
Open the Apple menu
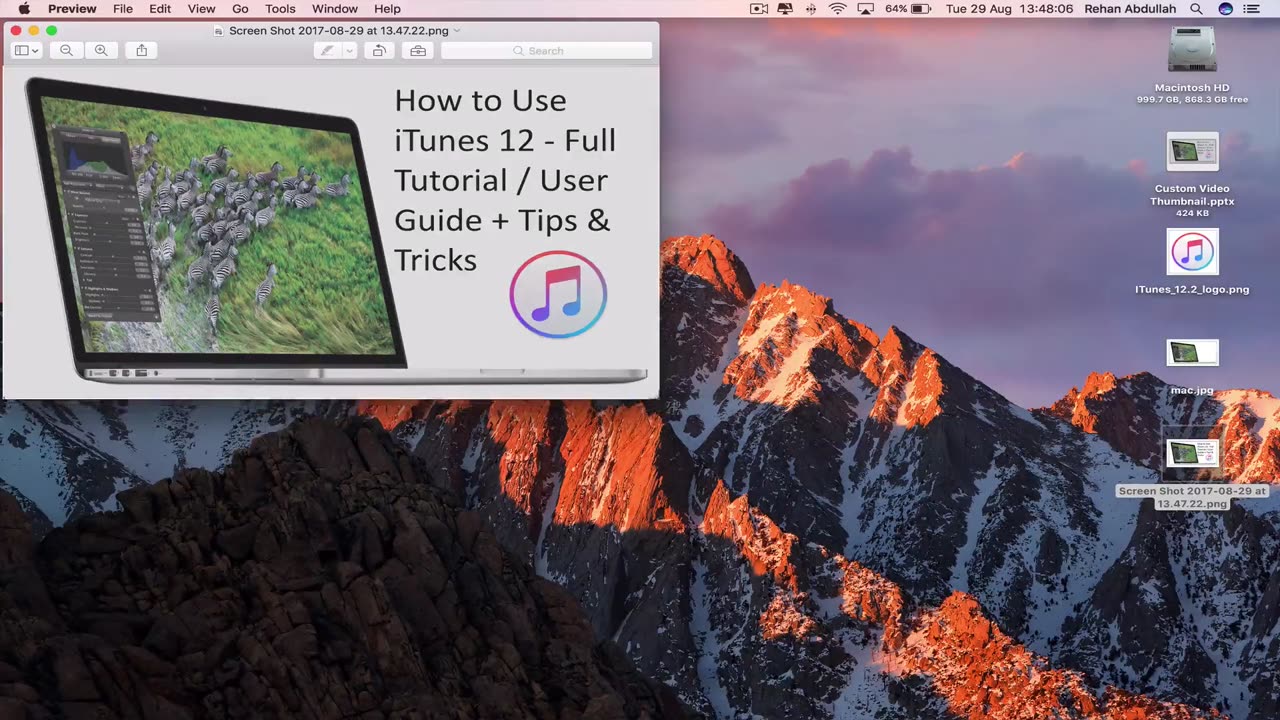point(24,9)
